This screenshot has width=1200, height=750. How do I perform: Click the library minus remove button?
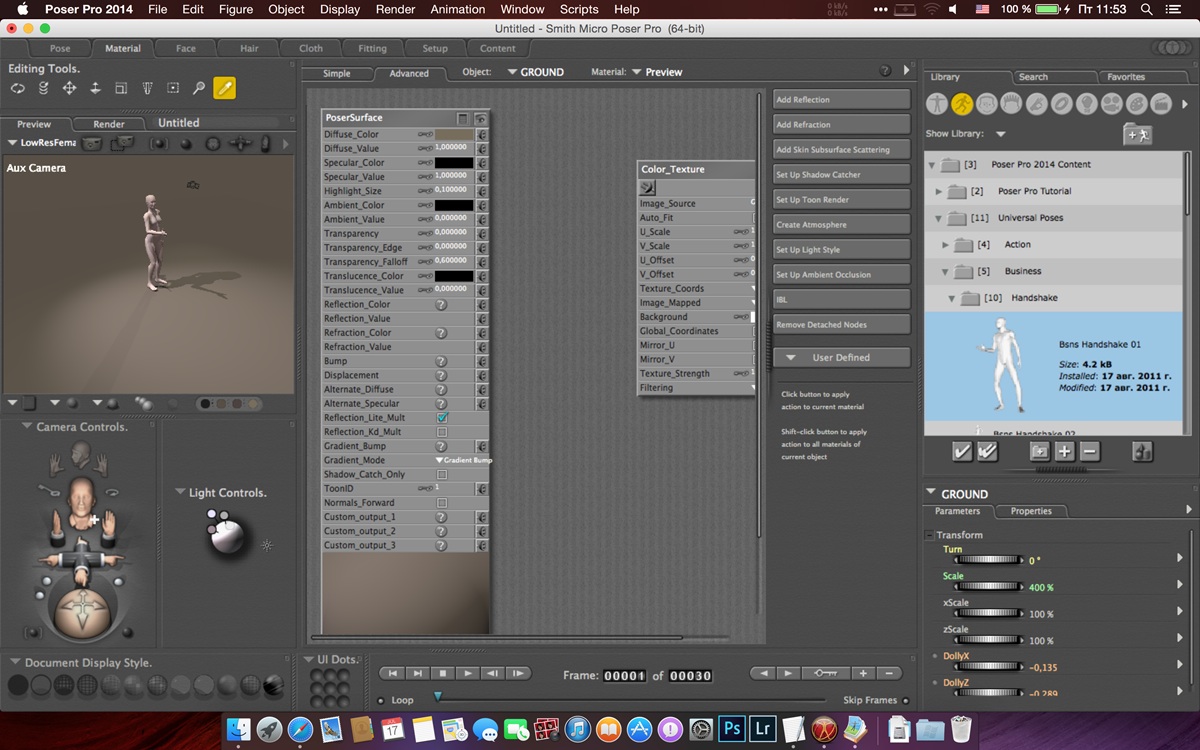[1090, 452]
